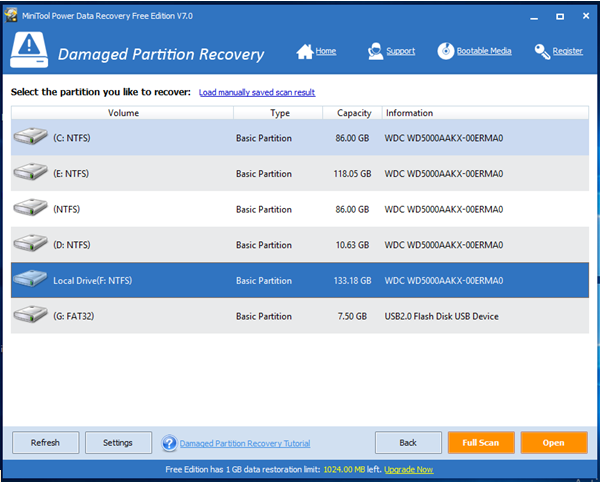
Task: Open the Support link
Action: click(401, 51)
